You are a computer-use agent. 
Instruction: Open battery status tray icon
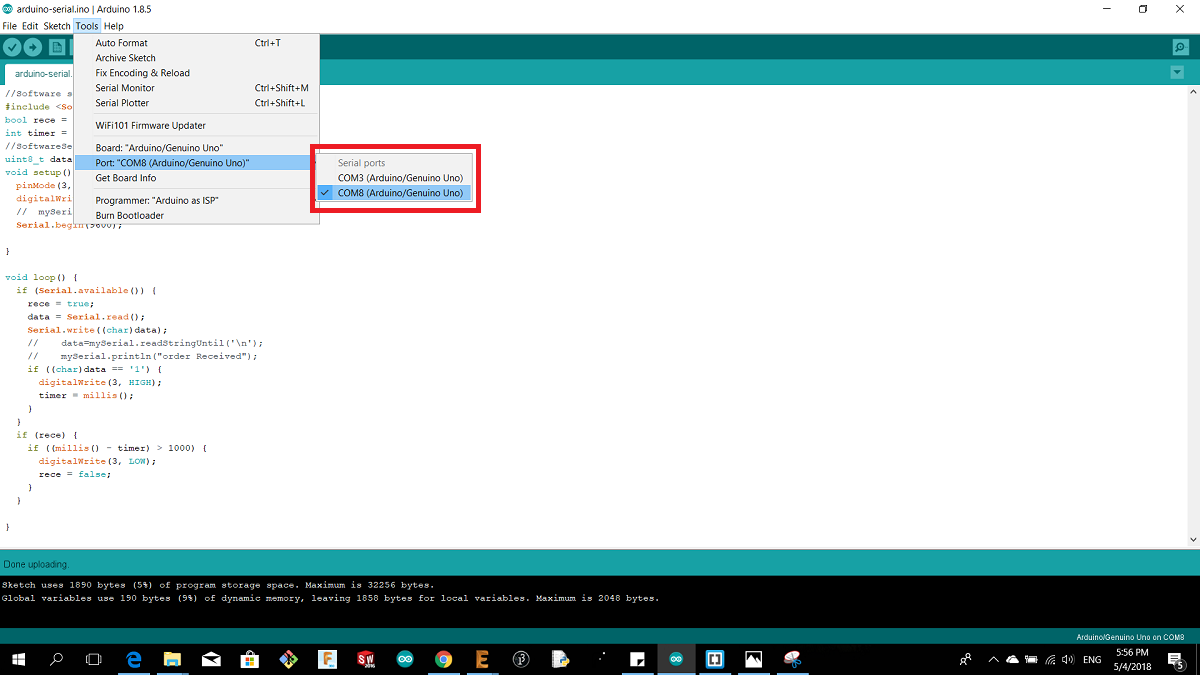pos(1031,660)
